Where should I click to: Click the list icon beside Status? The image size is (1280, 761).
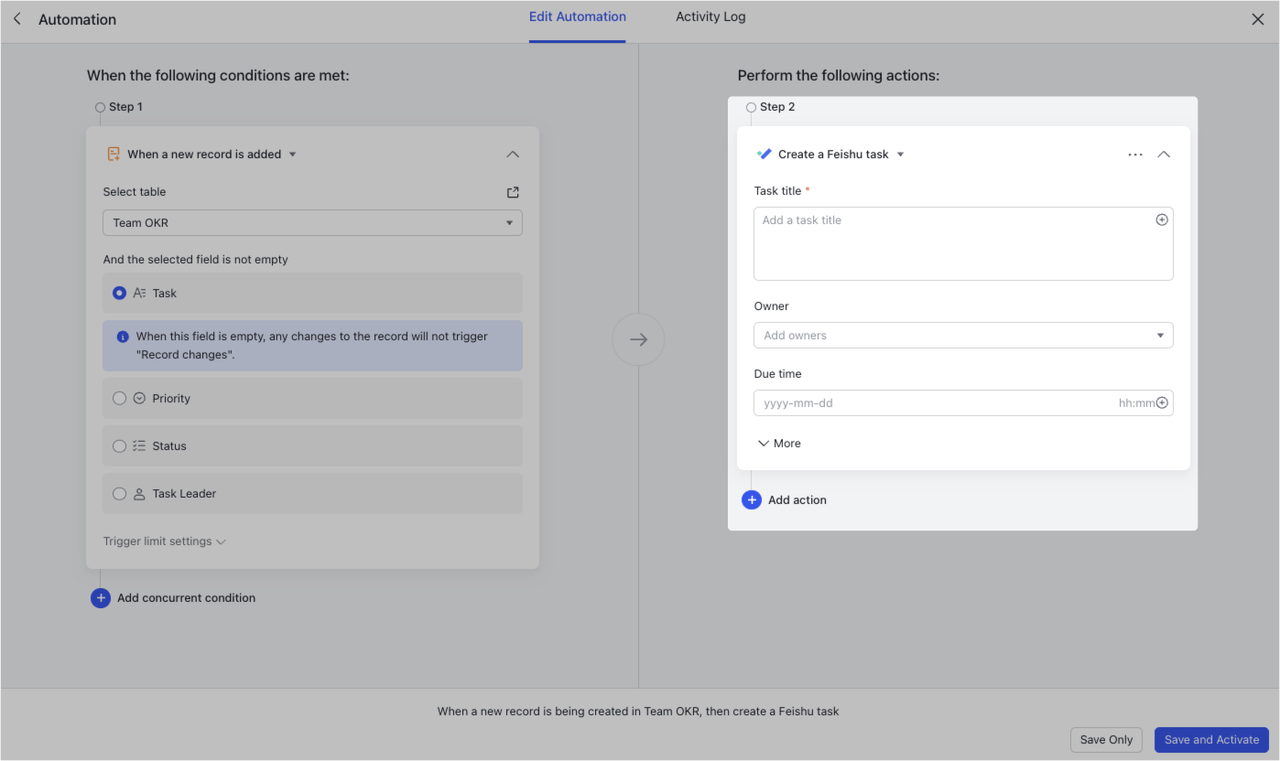(x=140, y=446)
